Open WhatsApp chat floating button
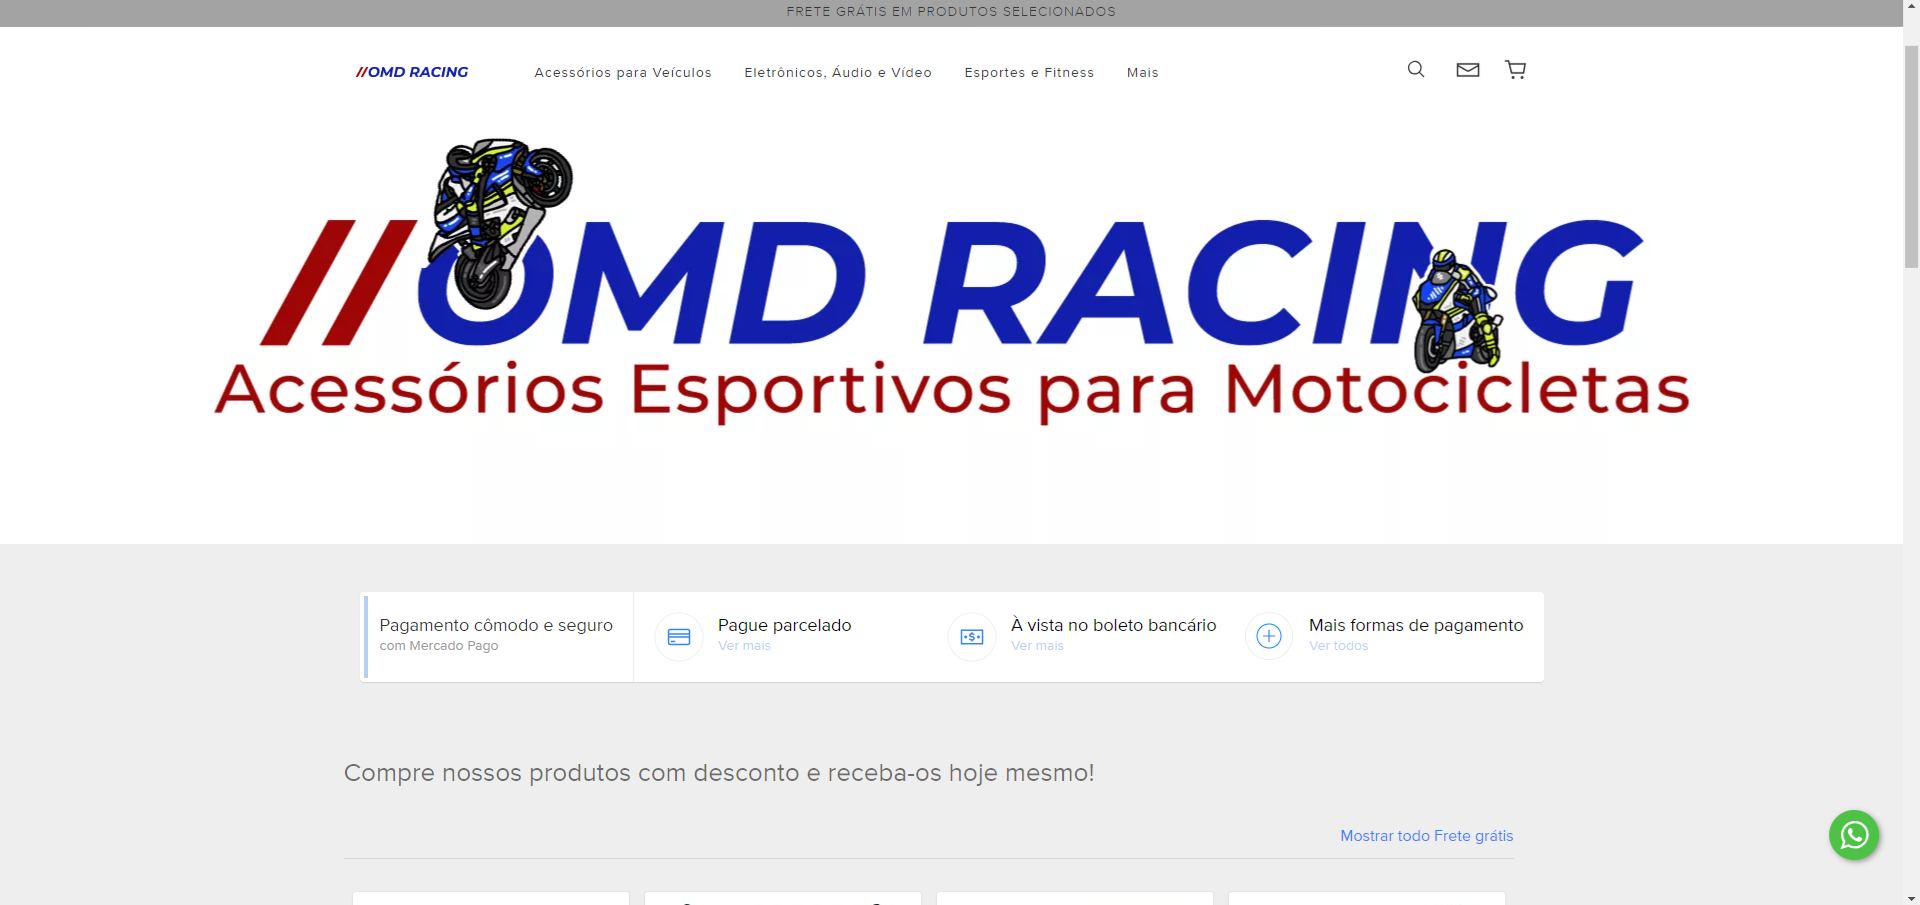1920x905 pixels. point(1854,835)
